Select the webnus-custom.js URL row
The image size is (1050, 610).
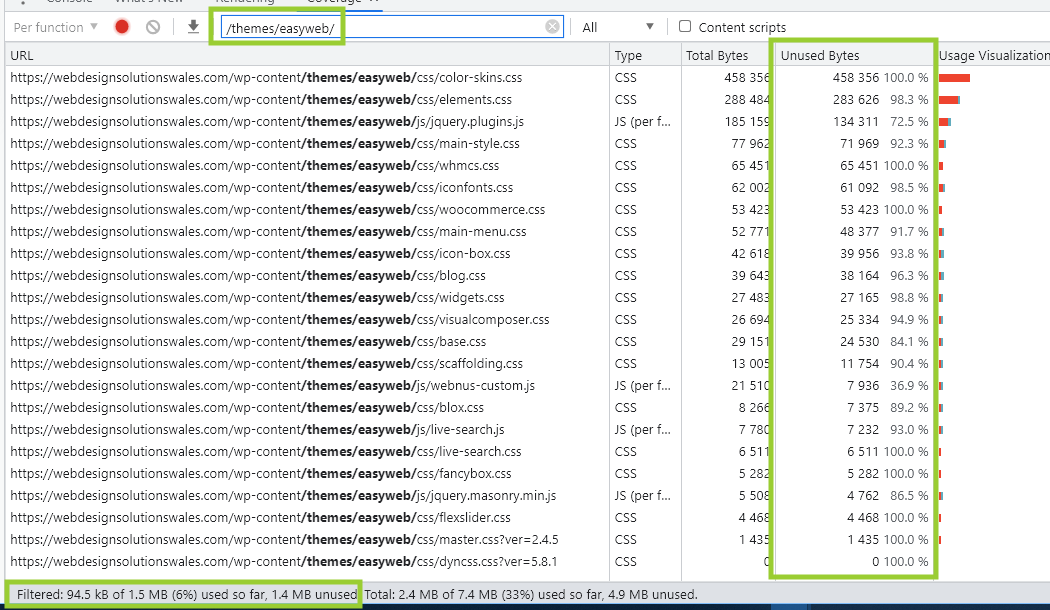click(x=528, y=386)
